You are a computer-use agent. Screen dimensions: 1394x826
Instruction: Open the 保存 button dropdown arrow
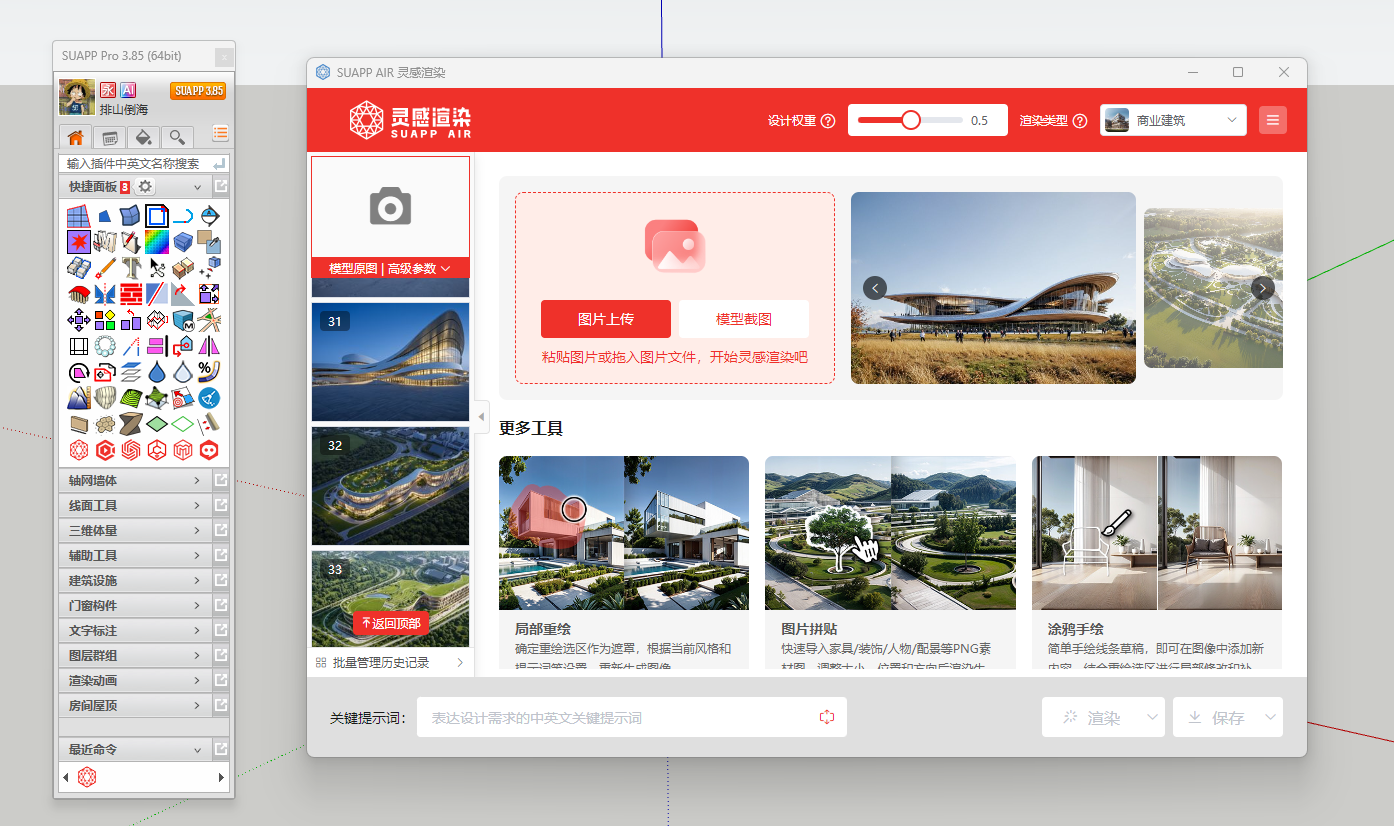[x=1271, y=717]
